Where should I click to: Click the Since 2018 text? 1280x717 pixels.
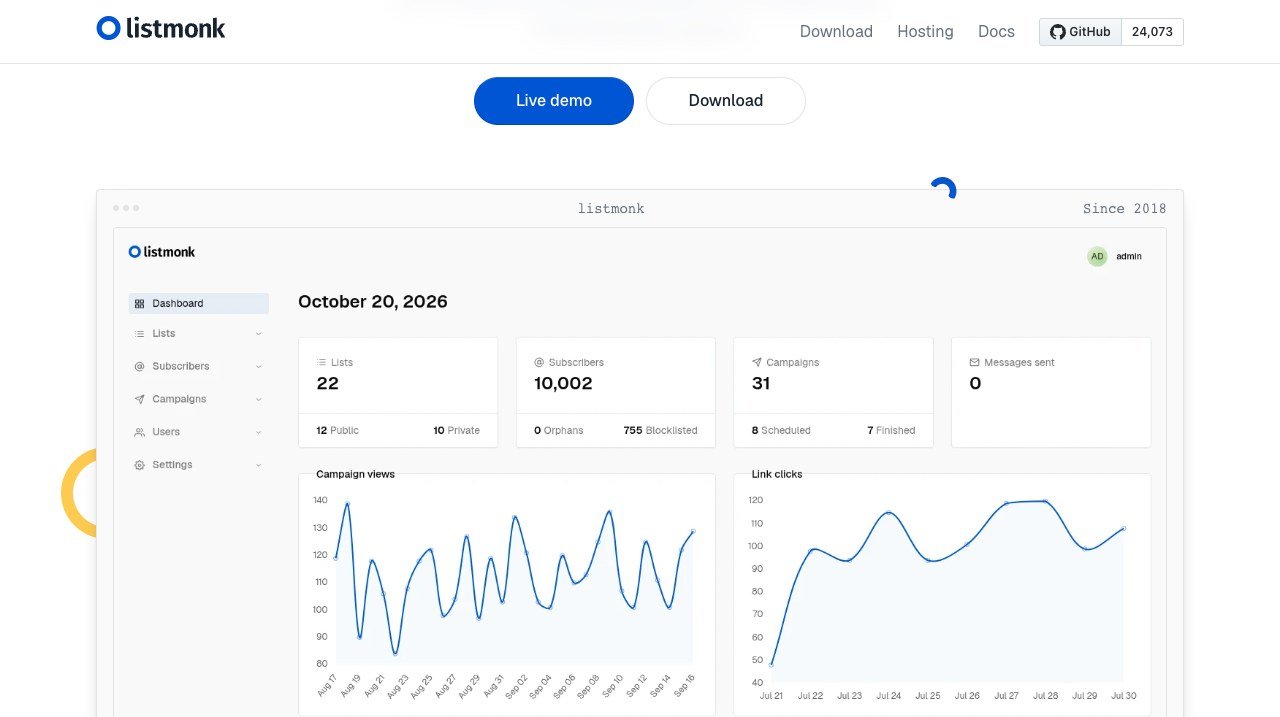[x=1124, y=209]
